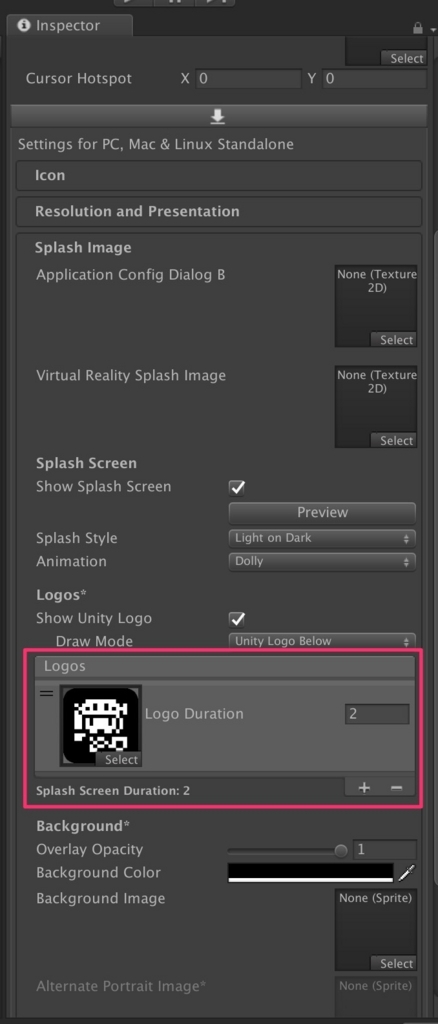Toggle the Show Unity Logo checkbox

[x=237, y=618]
